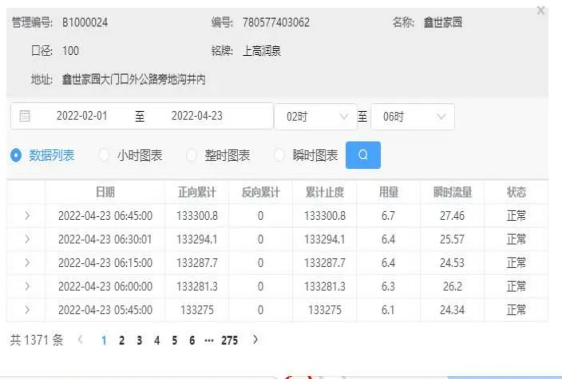Click the 133275 forward cumulative cell
This screenshot has height=380, width=563.
[x=197, y=310]
